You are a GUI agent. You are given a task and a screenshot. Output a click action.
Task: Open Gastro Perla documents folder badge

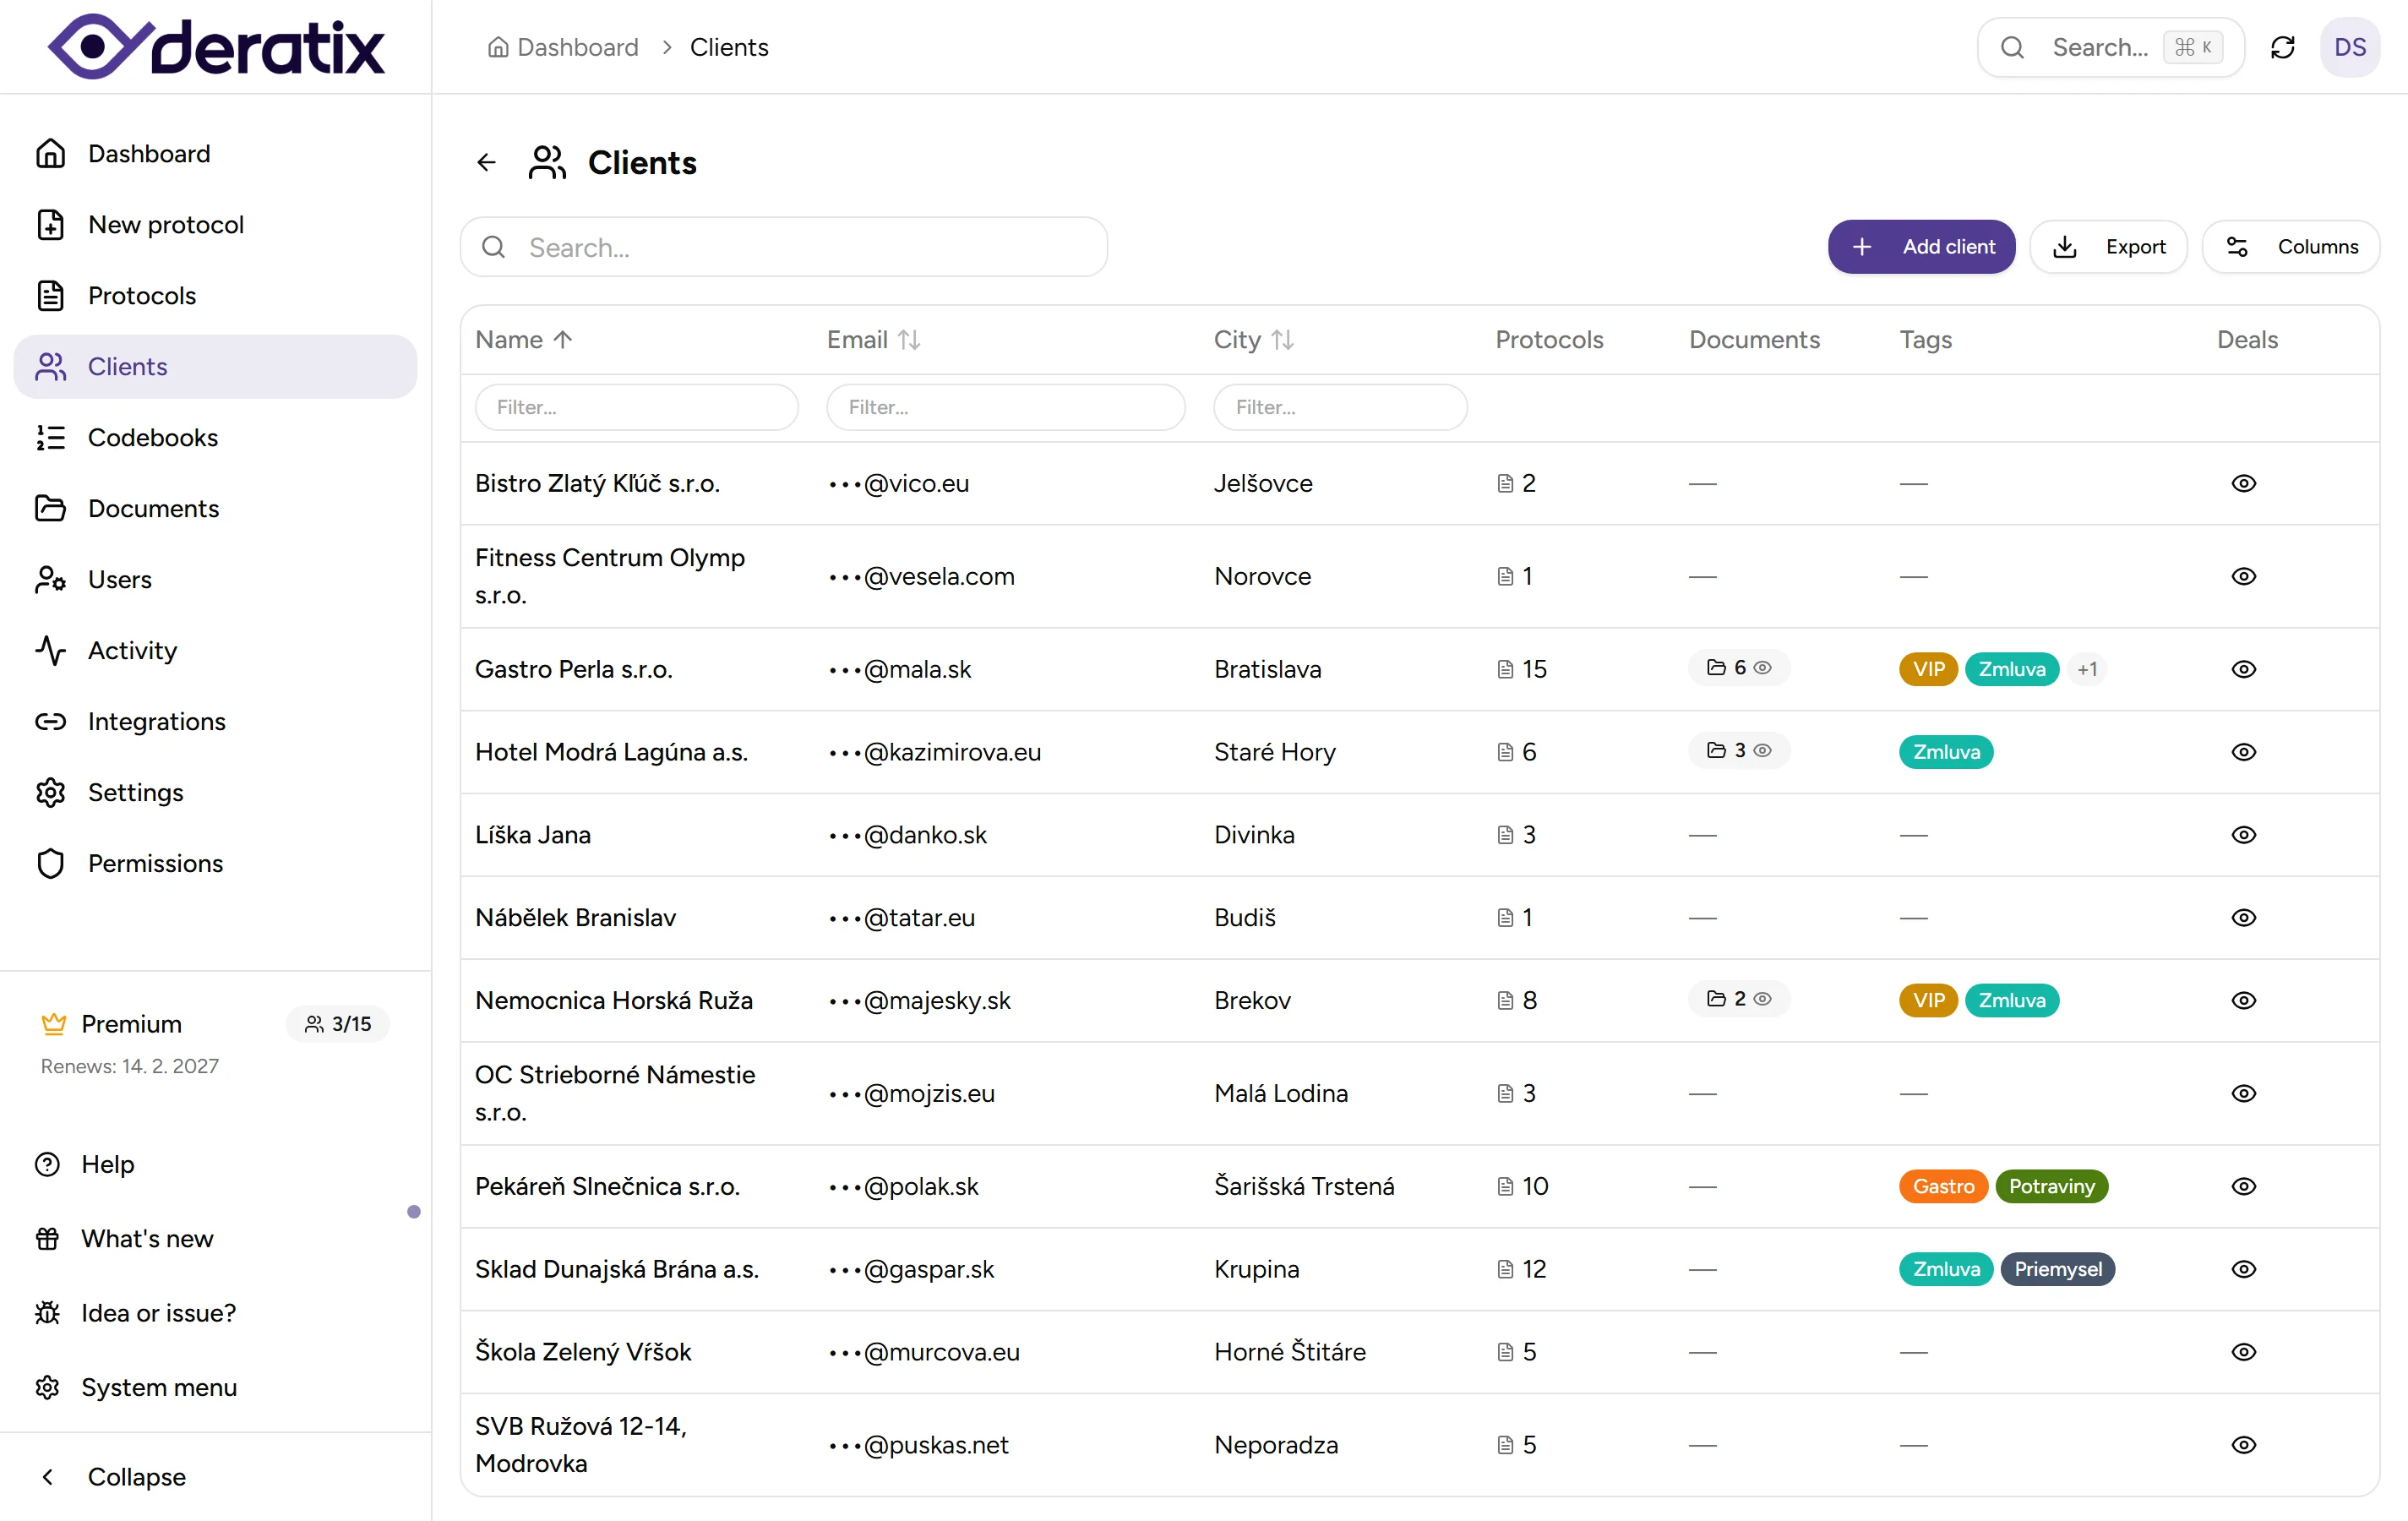pos(1738,668)
